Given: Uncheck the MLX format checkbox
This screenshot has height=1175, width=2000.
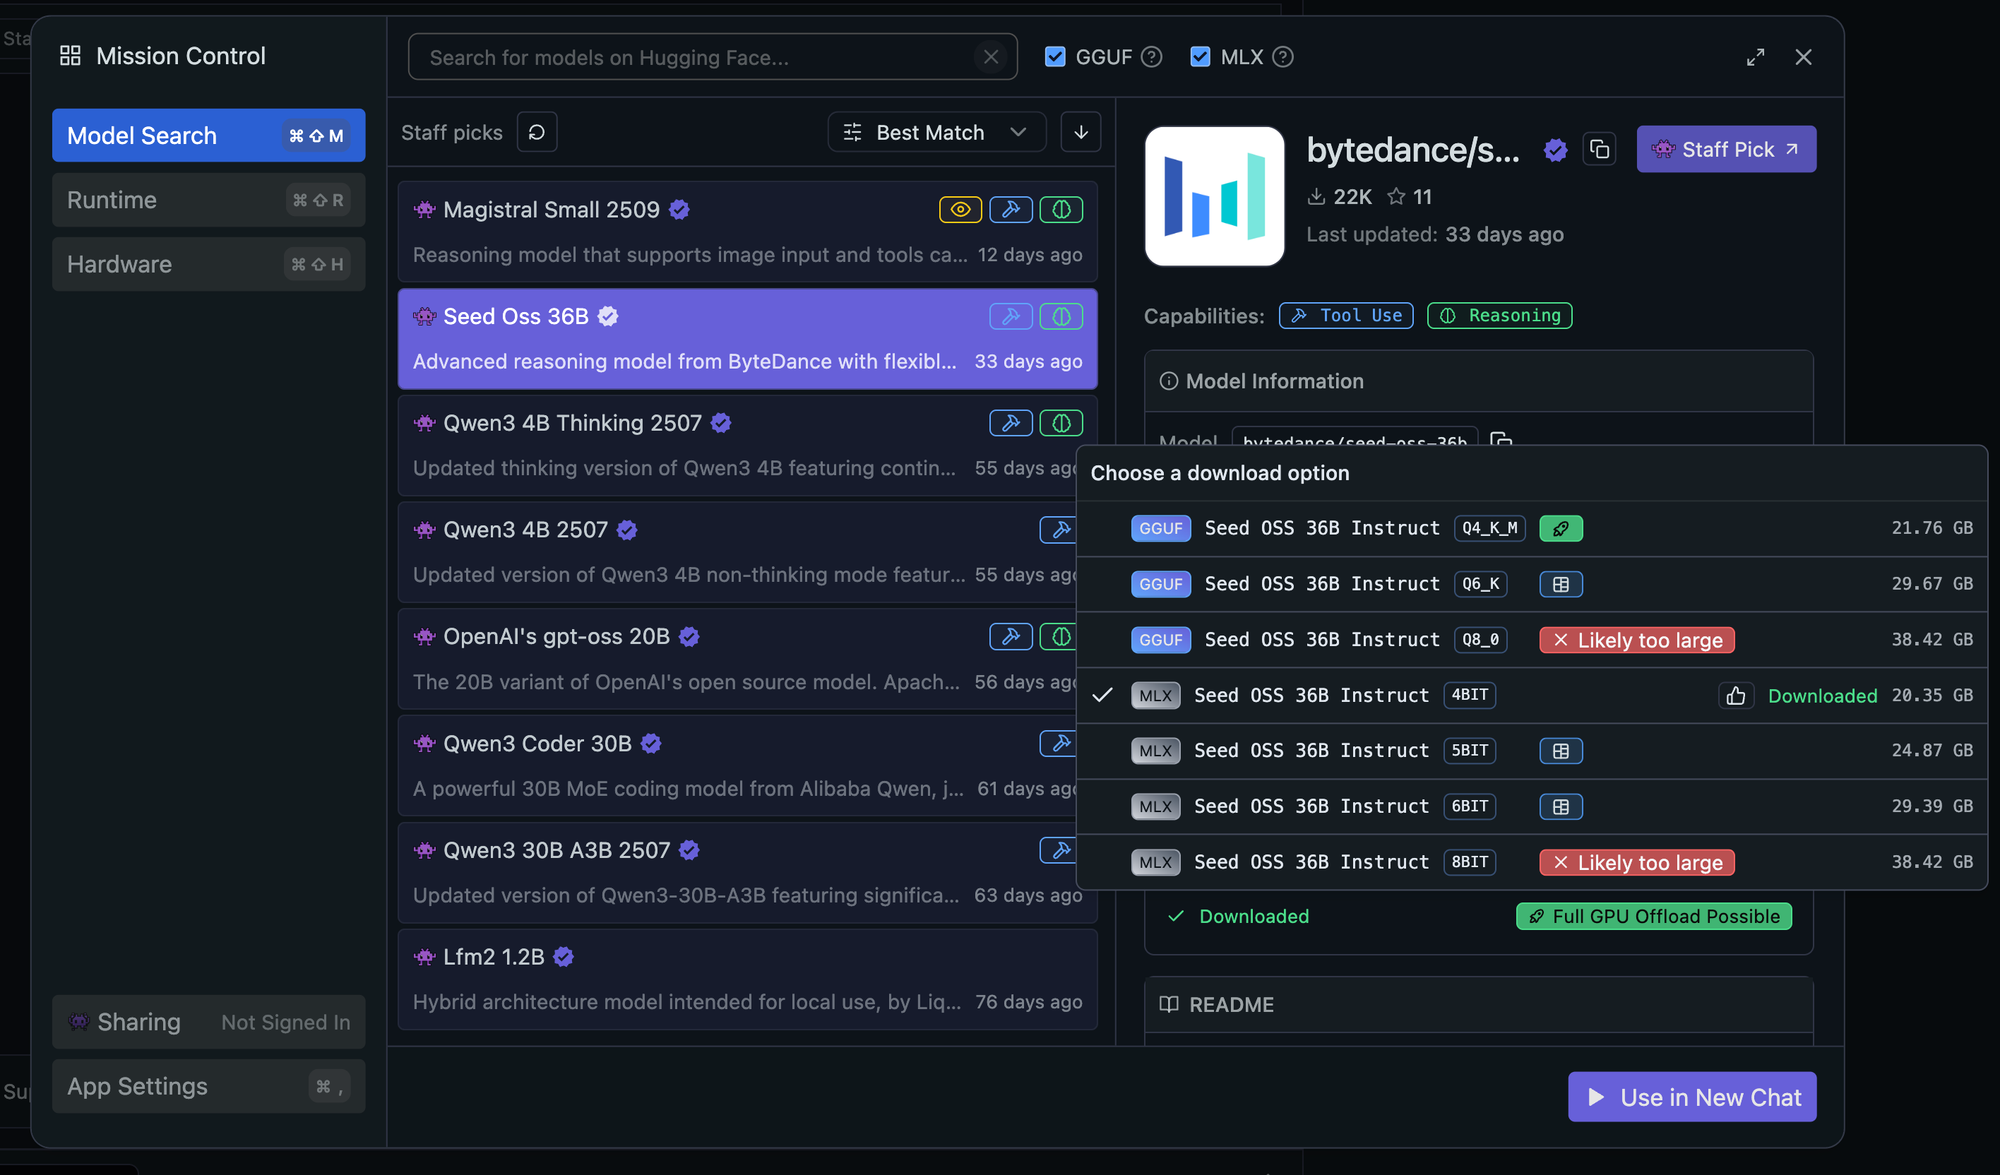Looking at the screenshot, I should (1200, 57).
